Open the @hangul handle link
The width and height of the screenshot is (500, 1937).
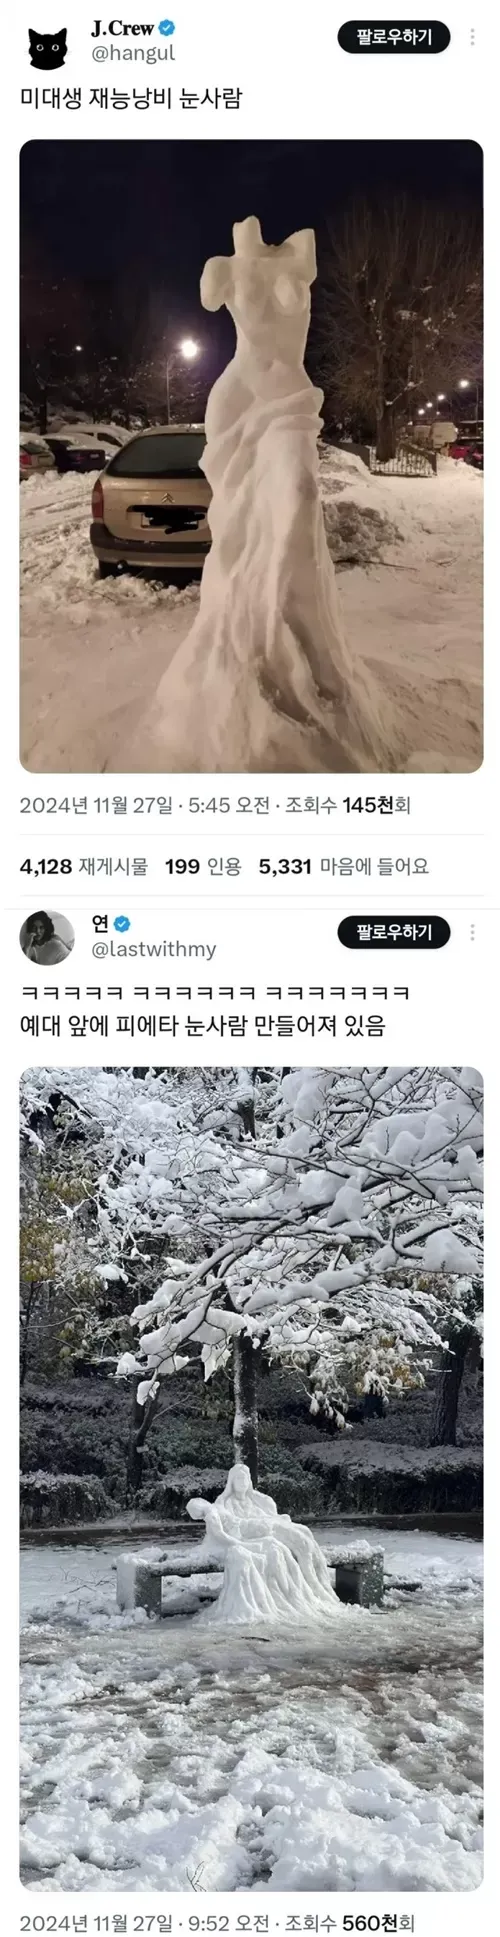[x=133, y=55]
